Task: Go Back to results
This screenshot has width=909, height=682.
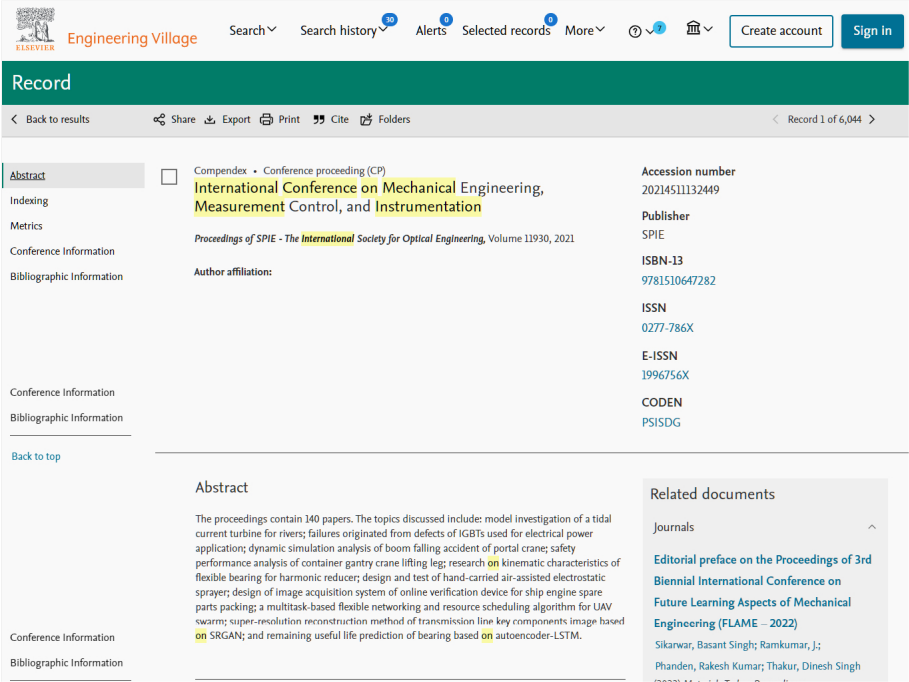Action: pyautogui.click(x=57, y=119)
